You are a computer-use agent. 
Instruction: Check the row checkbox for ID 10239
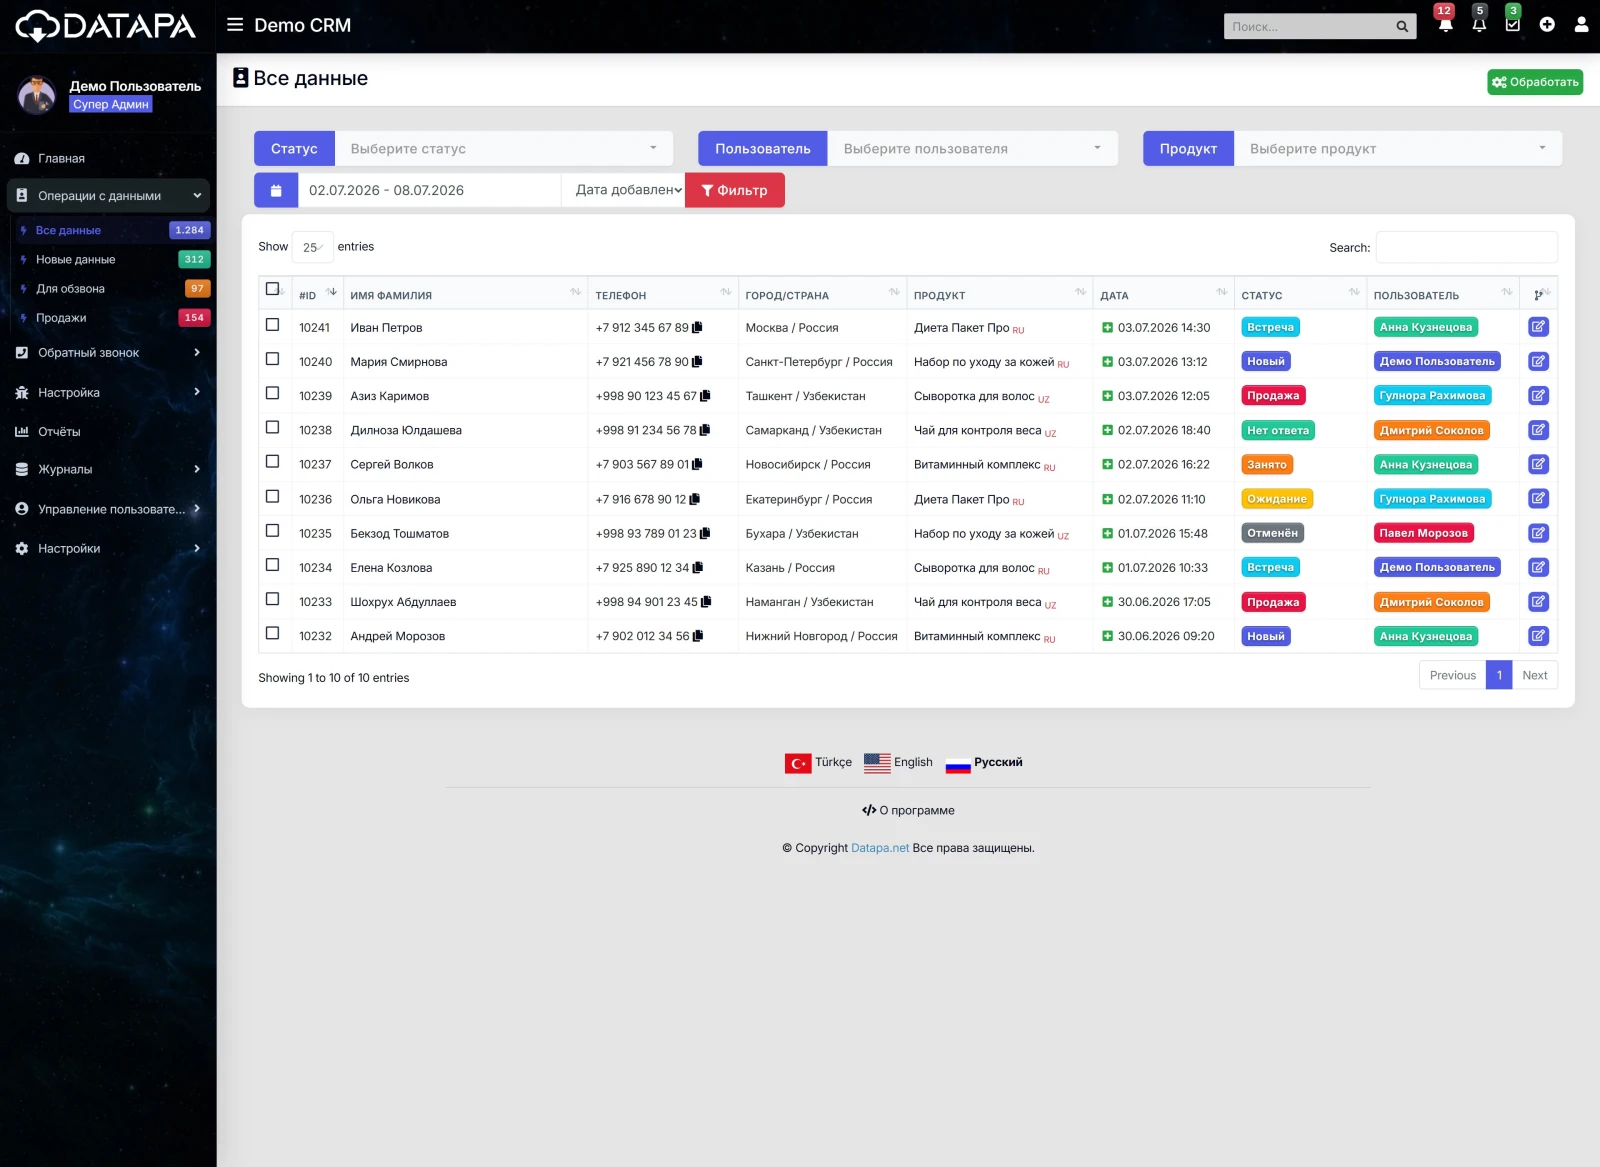(x=272, y=393)
